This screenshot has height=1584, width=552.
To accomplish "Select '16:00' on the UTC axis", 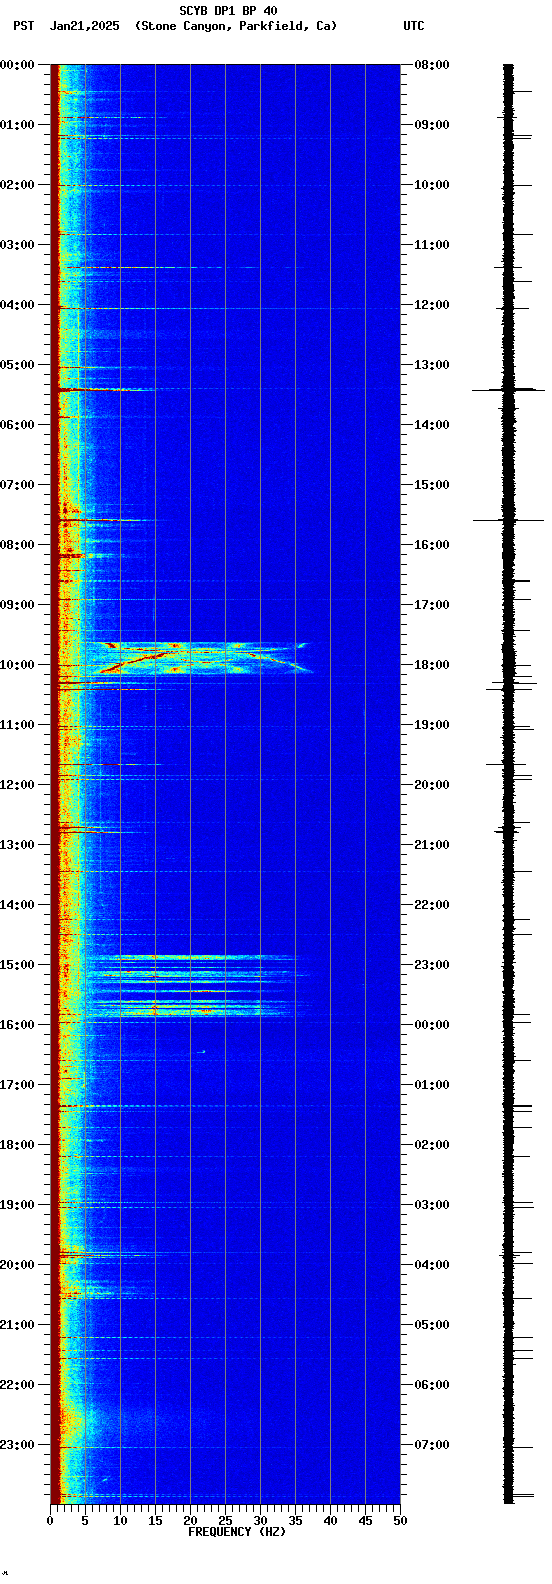I will [432, 545].
